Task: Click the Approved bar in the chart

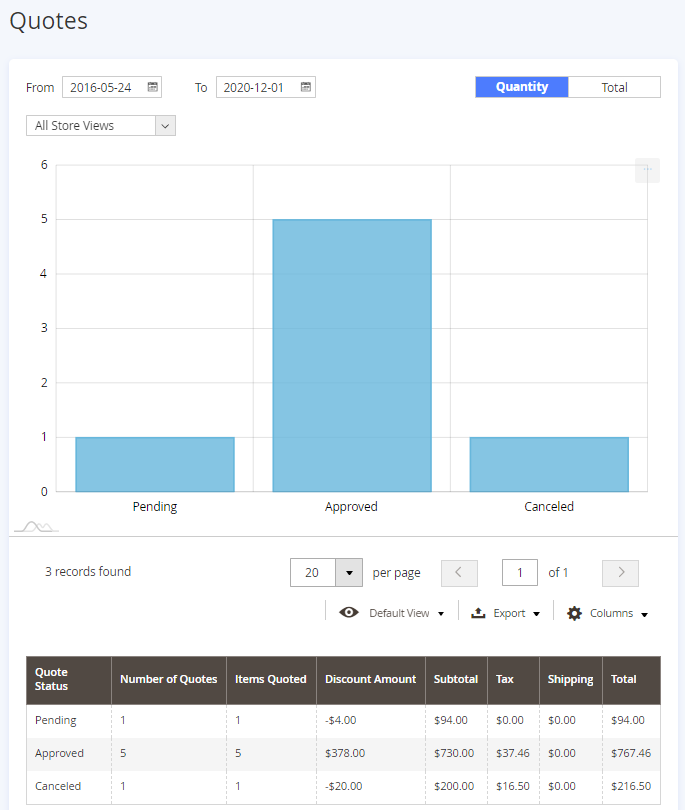Action: (352, 355)
